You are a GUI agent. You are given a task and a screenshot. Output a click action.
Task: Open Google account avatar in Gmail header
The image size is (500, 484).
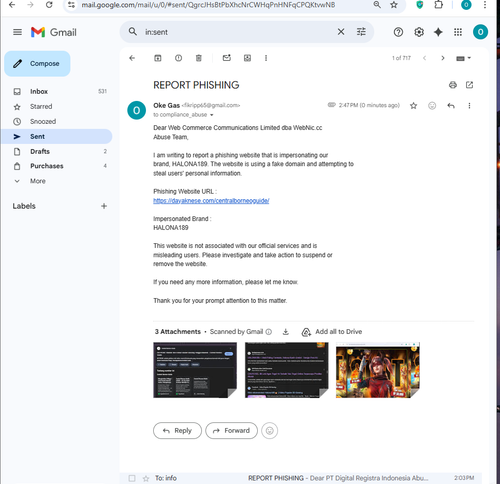click(x=480, y=32)
